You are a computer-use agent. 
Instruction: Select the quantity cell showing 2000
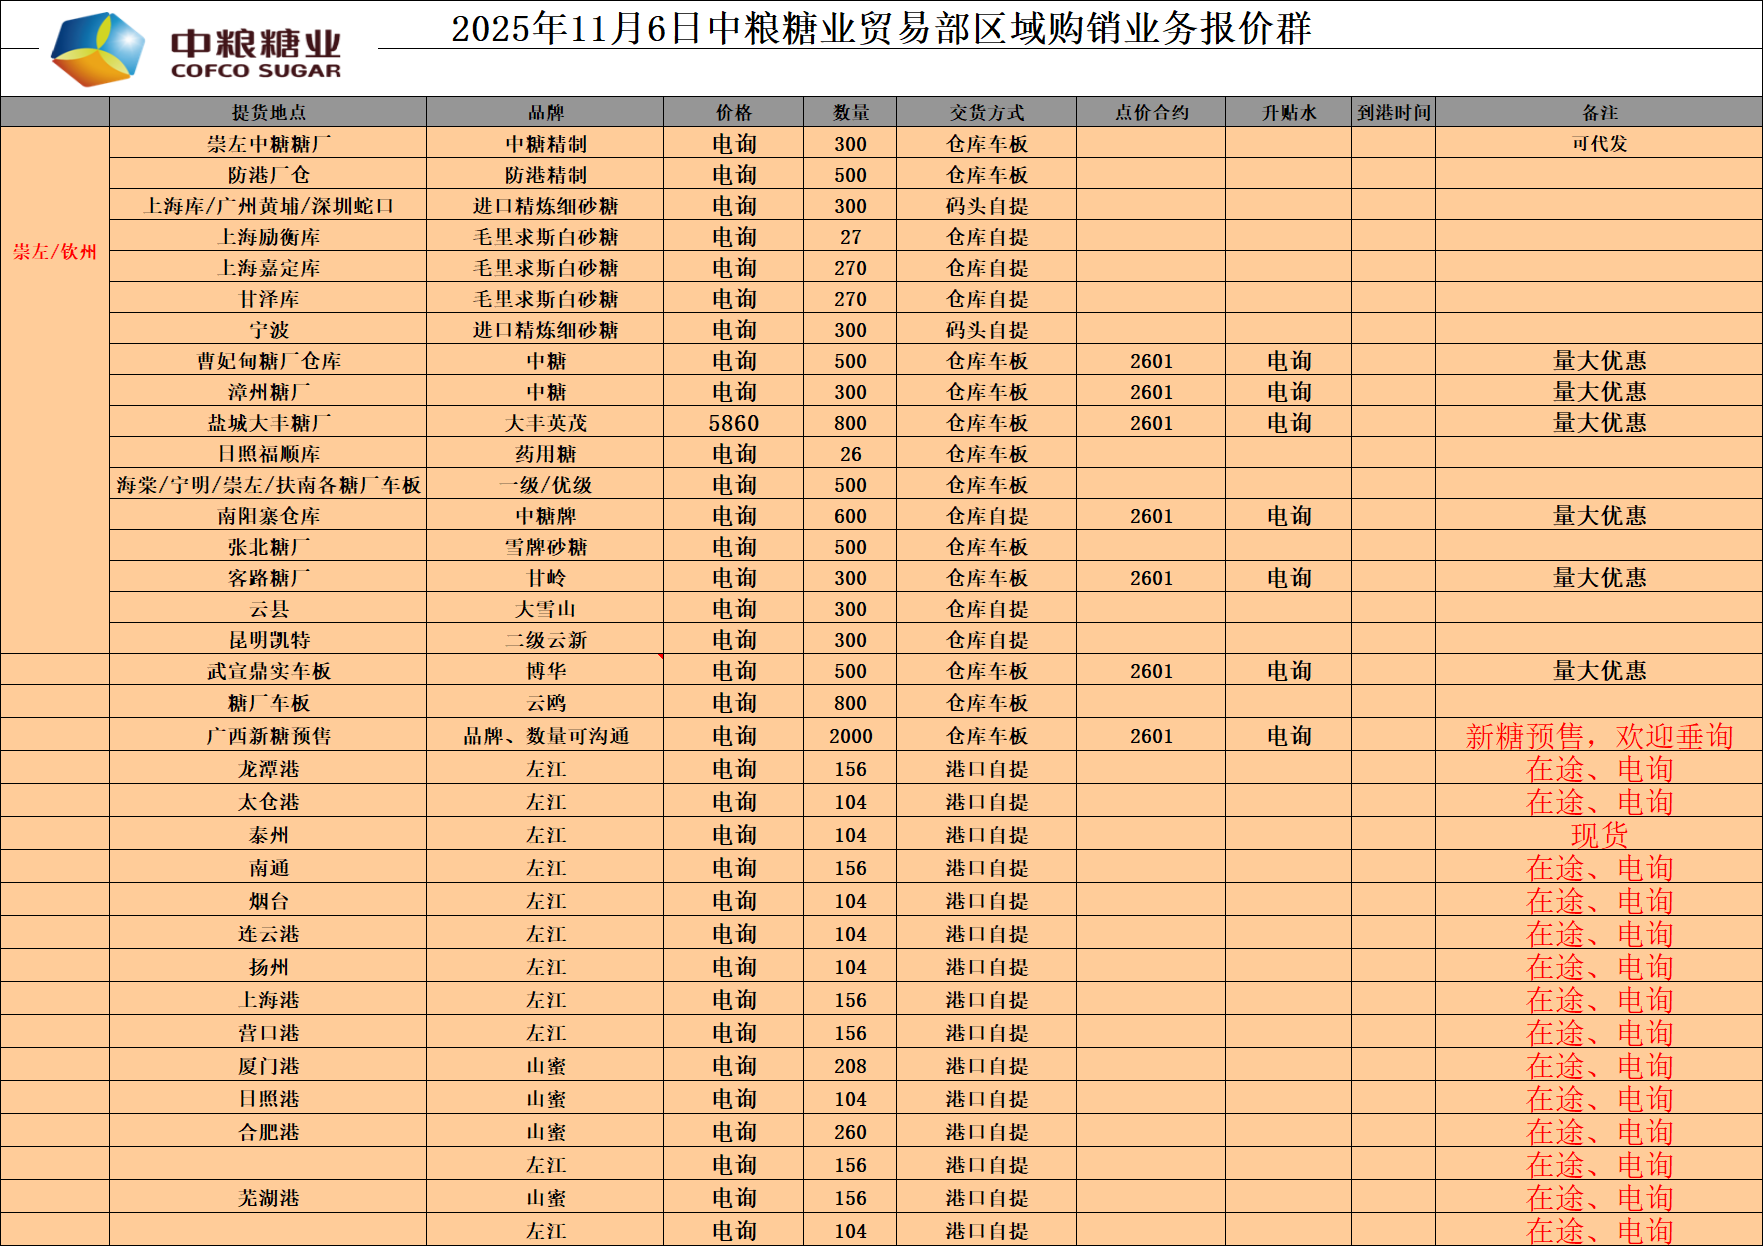[850, 736]
